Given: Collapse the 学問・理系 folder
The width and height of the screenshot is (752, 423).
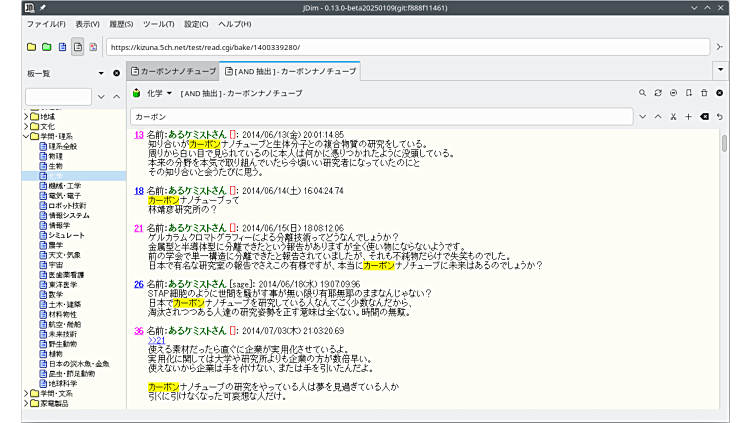Looking at the screenshot, I should tap(26, 137).
